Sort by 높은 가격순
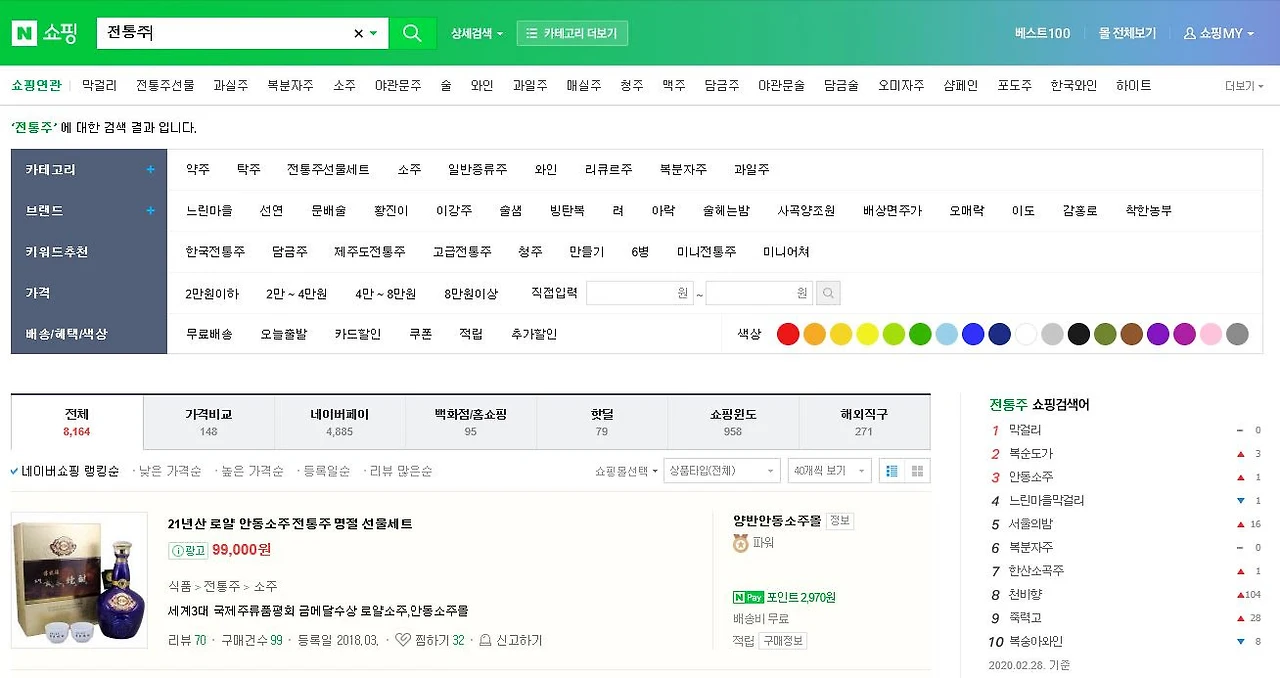The height and width of the screenshot is (678, 1280). pyautogui.click(x=250, y=471)
